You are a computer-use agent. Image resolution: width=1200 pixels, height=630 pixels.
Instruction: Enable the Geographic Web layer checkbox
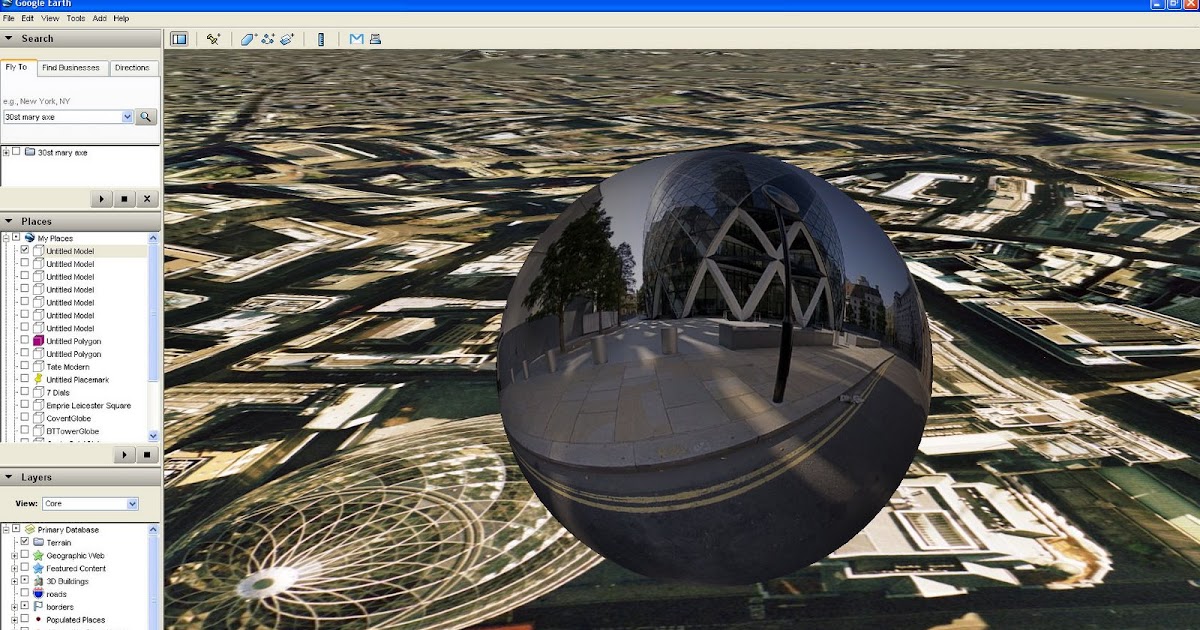coord(24,555)
